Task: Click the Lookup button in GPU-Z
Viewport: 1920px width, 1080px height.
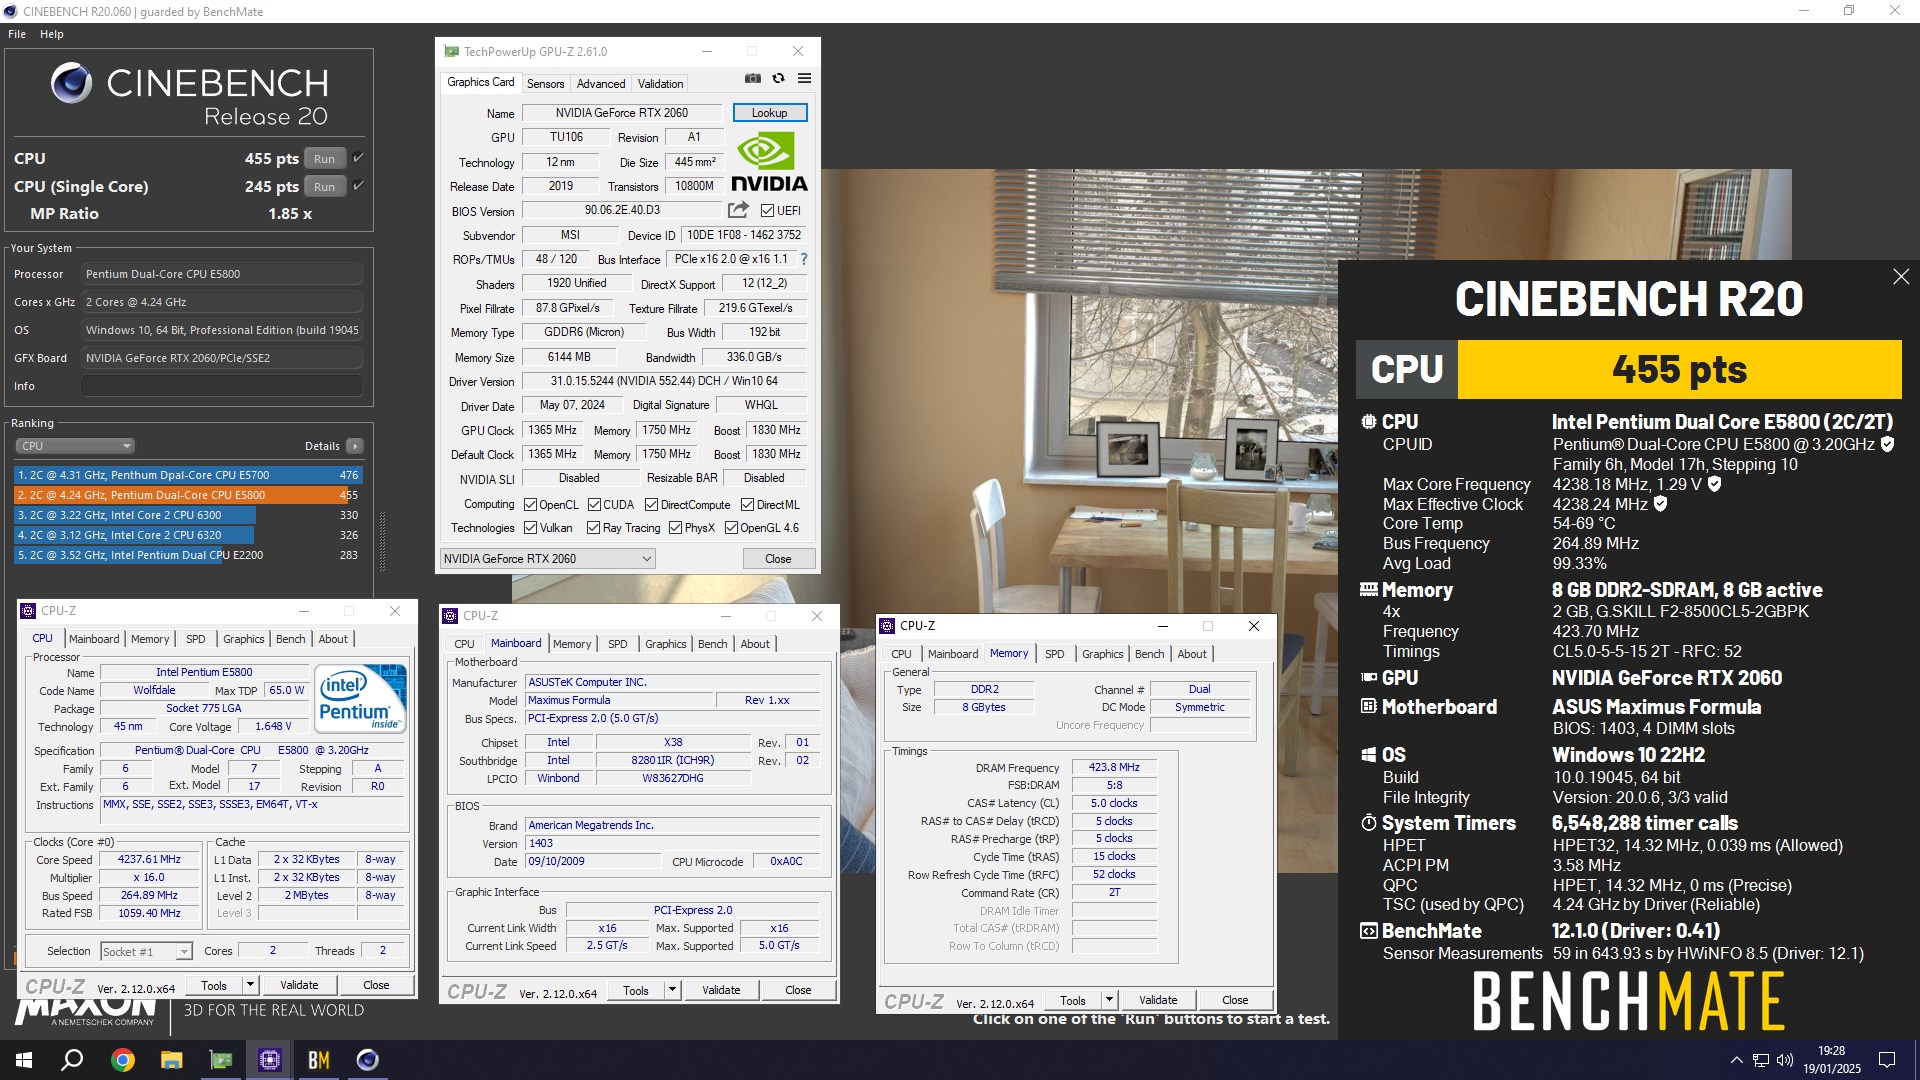Action: pos(769,113)
